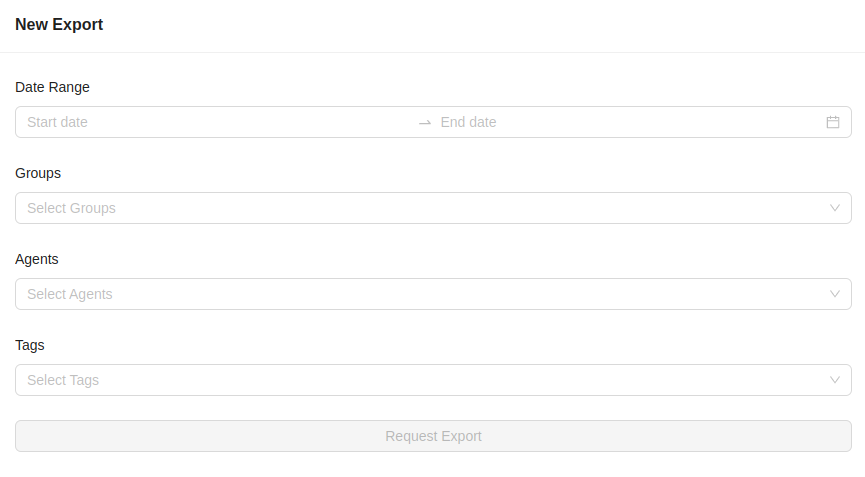865x477 pixels.
Task: Click the Tags dropdown chevron arrow
Action: [835, 380]
